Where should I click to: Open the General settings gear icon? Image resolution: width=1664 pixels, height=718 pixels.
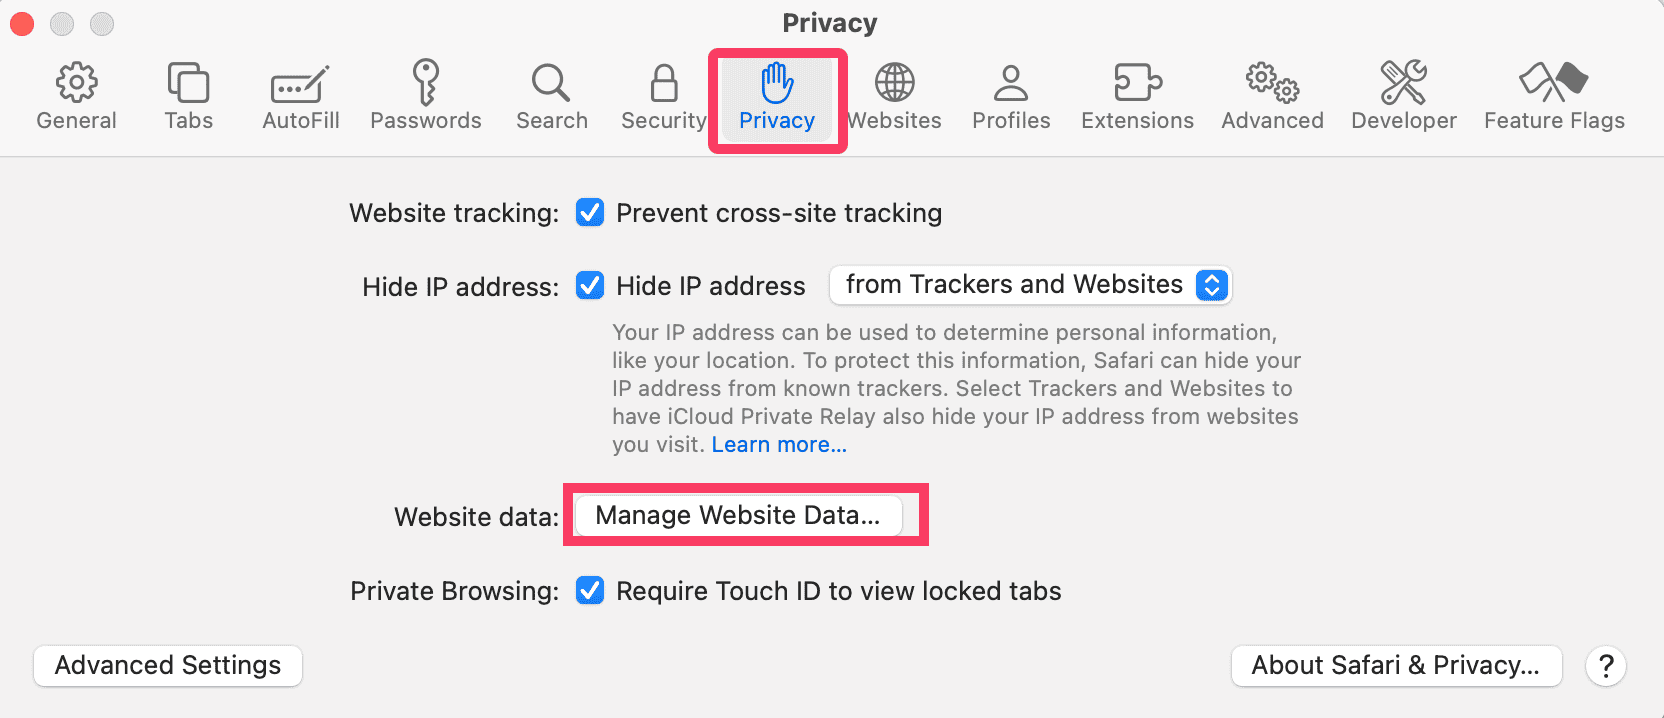point(76,84)
